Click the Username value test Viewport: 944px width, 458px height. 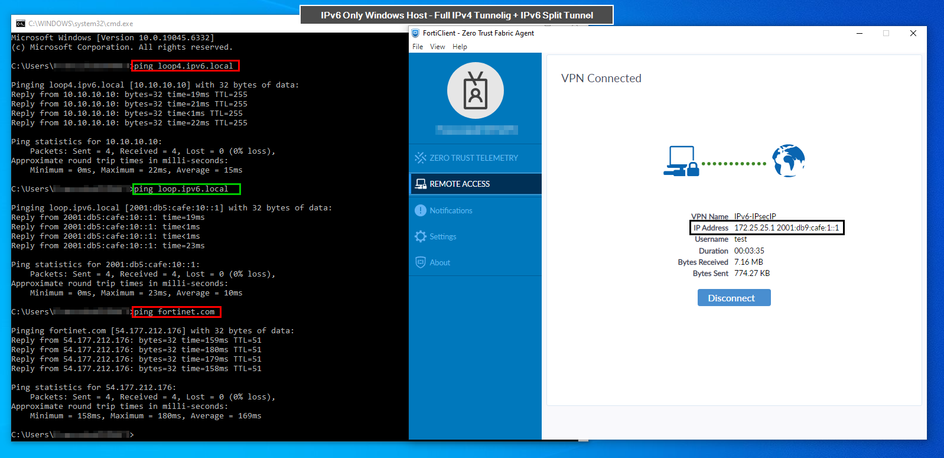tap(740, 239)
